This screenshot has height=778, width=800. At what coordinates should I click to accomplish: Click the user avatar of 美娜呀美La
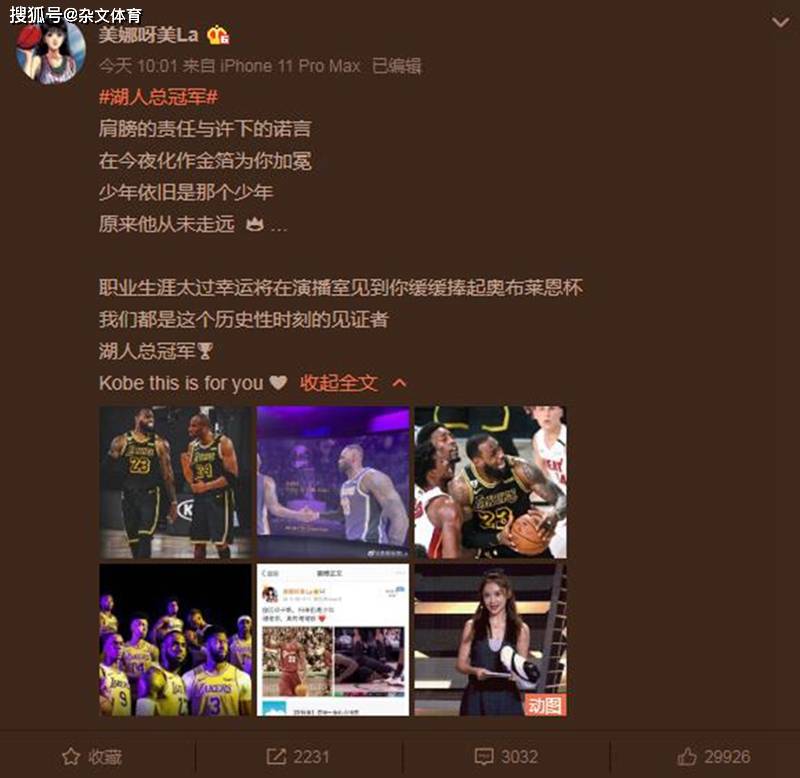(50, 53)
